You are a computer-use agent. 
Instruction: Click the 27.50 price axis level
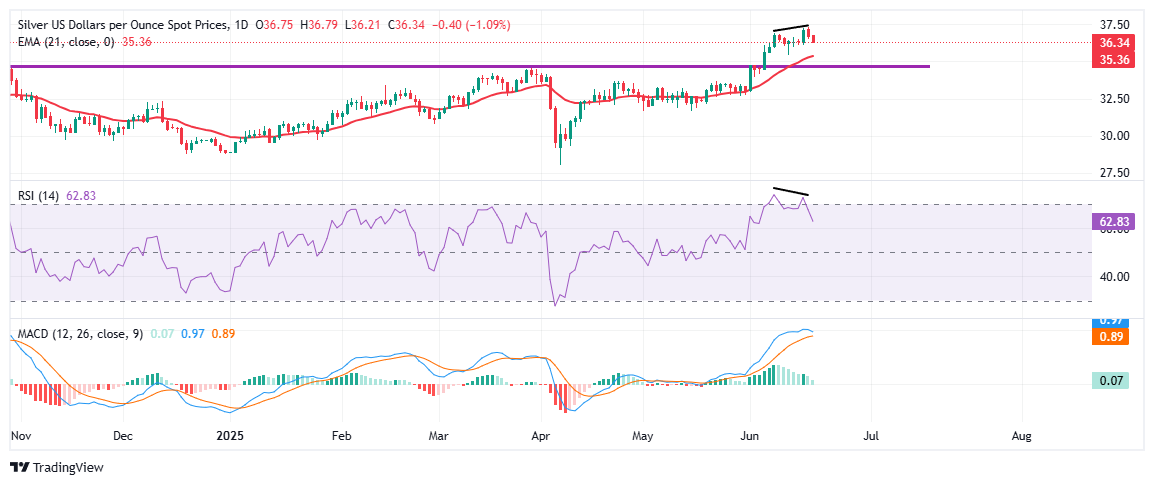point(1113,173)
